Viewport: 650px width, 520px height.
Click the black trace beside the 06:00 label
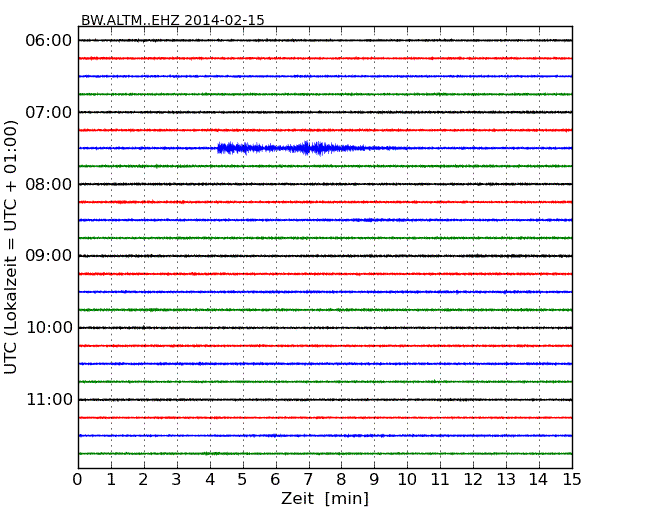point(325,41)
